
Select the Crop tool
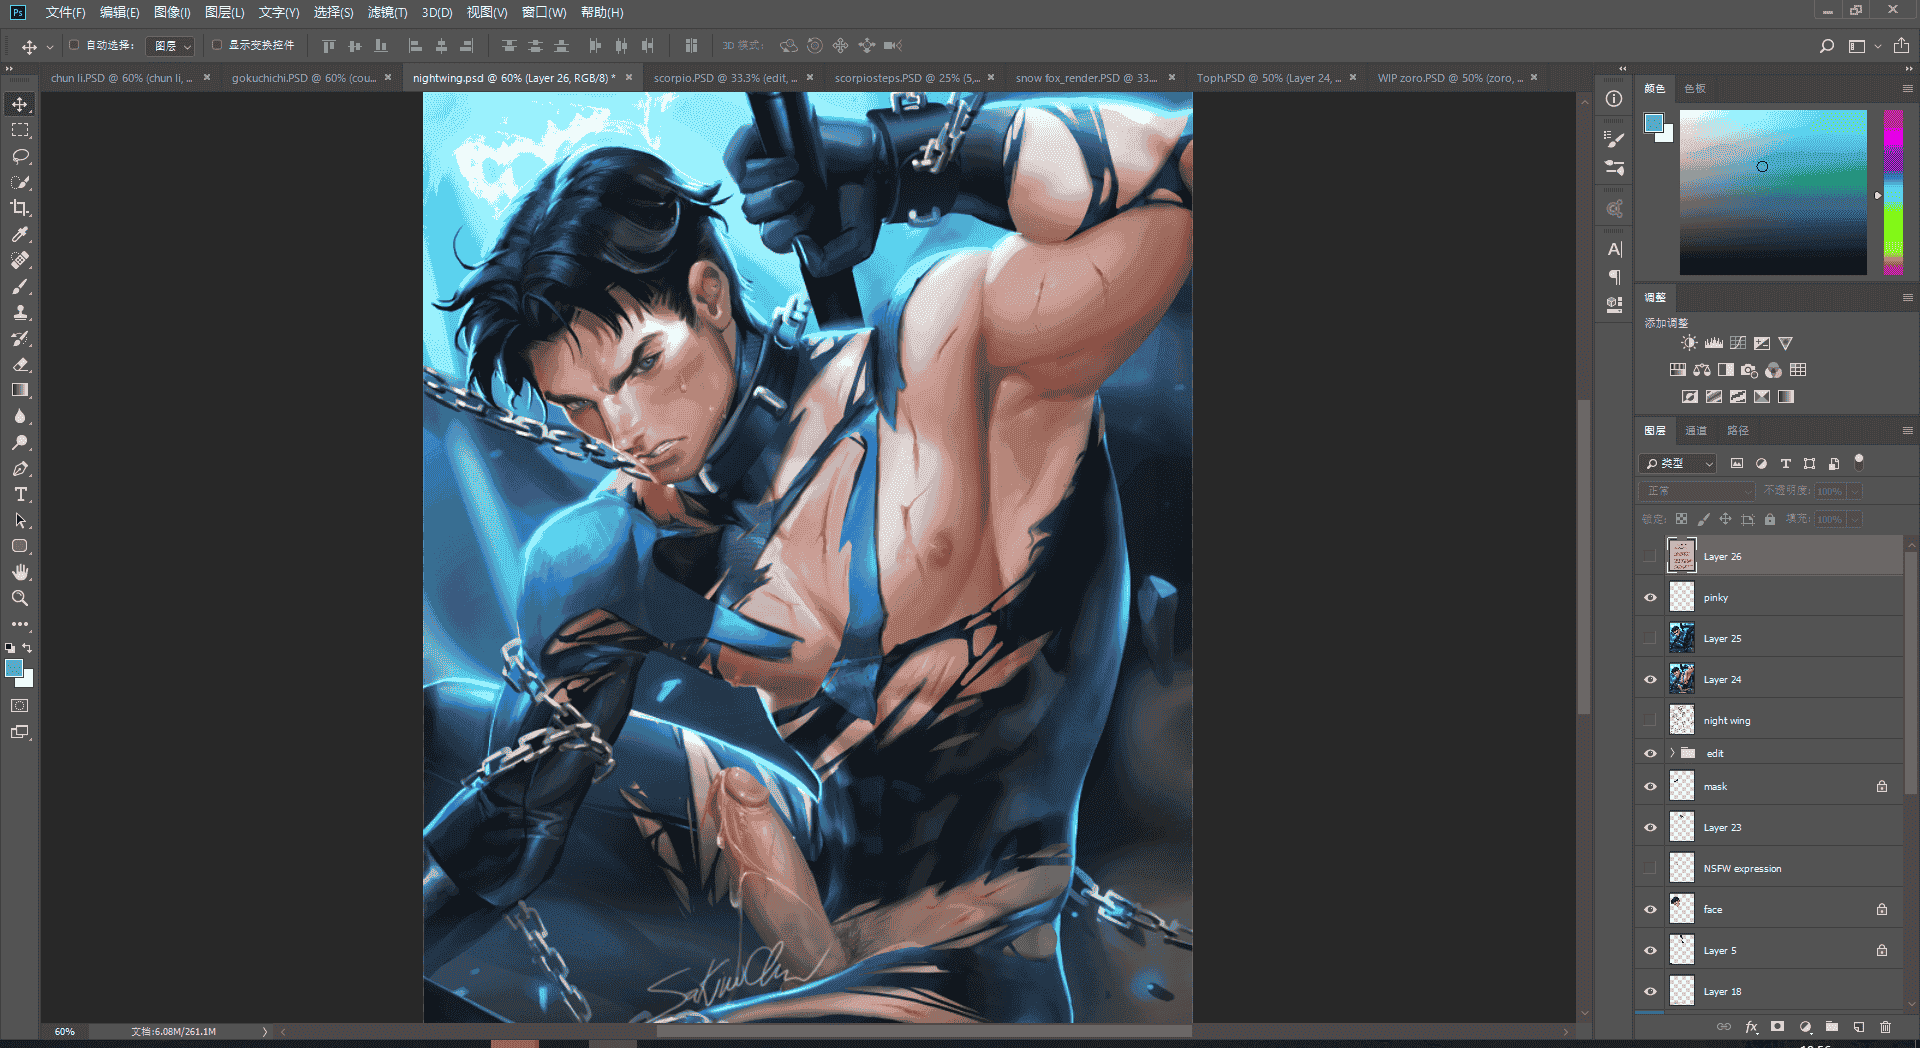click(x=20, y=208)
